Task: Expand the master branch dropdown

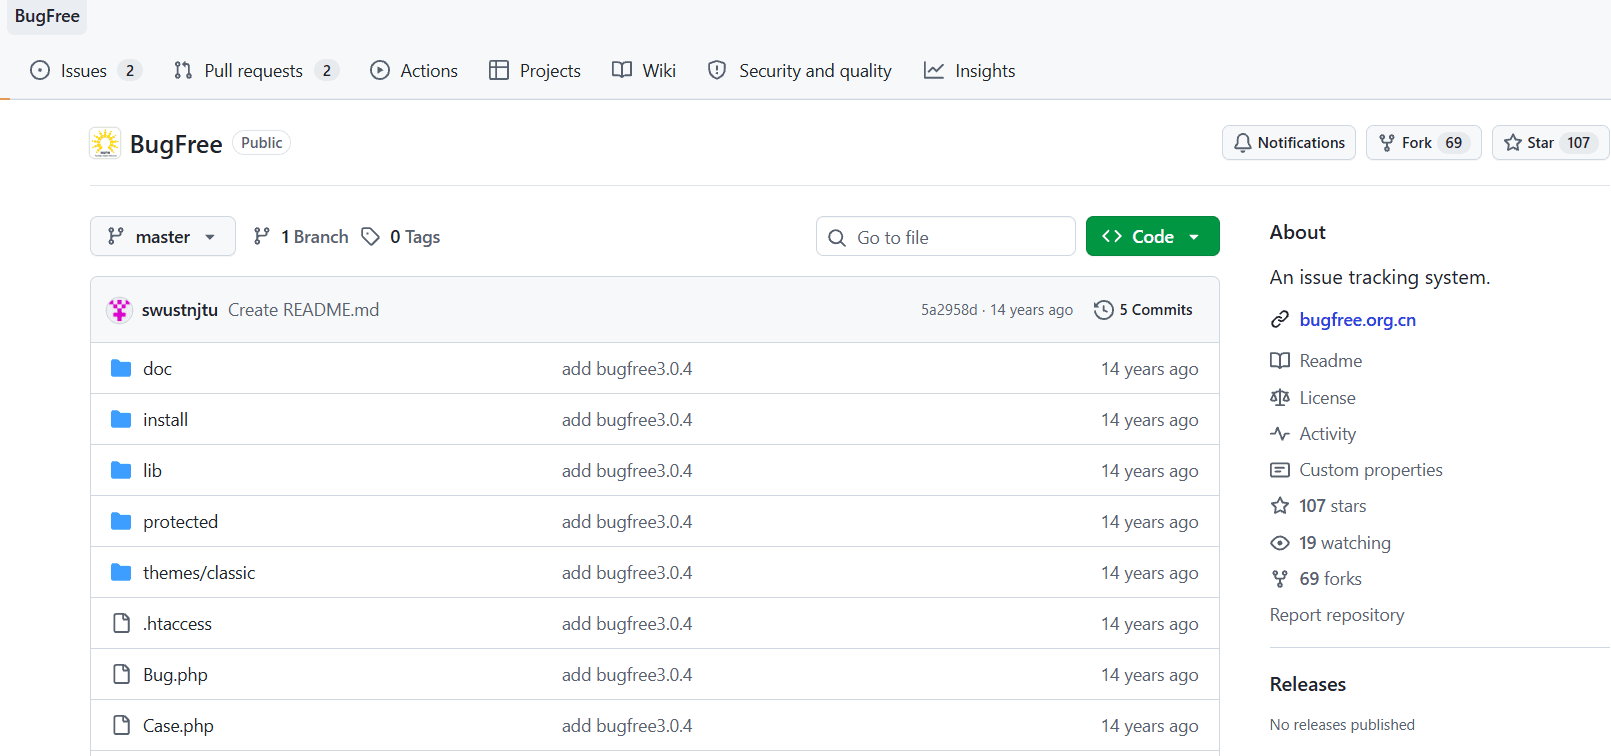Action: pyautogui.click(x=163, y=236)
